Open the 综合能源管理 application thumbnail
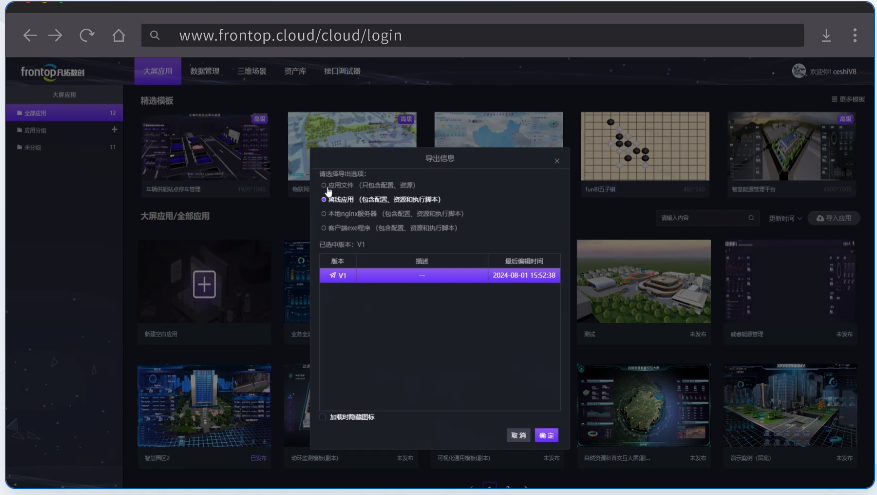 (790, 281)
